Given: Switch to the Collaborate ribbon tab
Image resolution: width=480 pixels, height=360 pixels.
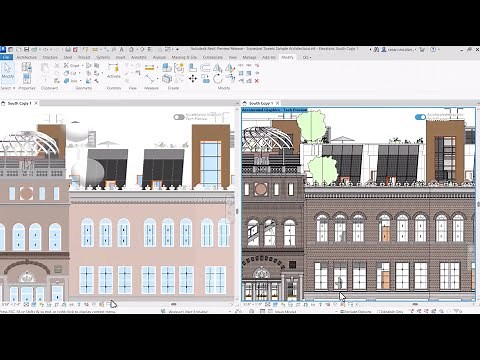Looking at the screenshot, I should pos(213,57).
